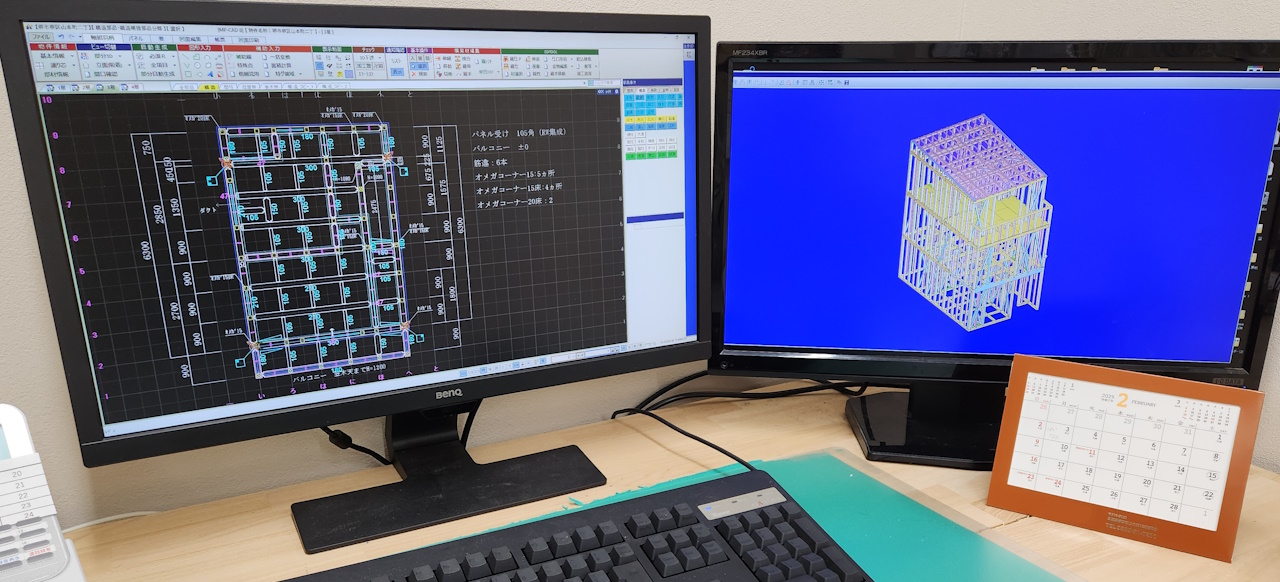Expand the 部分3D dropdown arrow

click(x=122, y=56)
